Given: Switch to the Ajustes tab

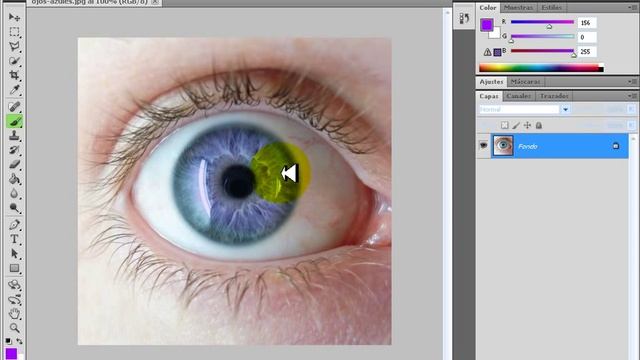Looking at the screenshot, I should point(491,82).
